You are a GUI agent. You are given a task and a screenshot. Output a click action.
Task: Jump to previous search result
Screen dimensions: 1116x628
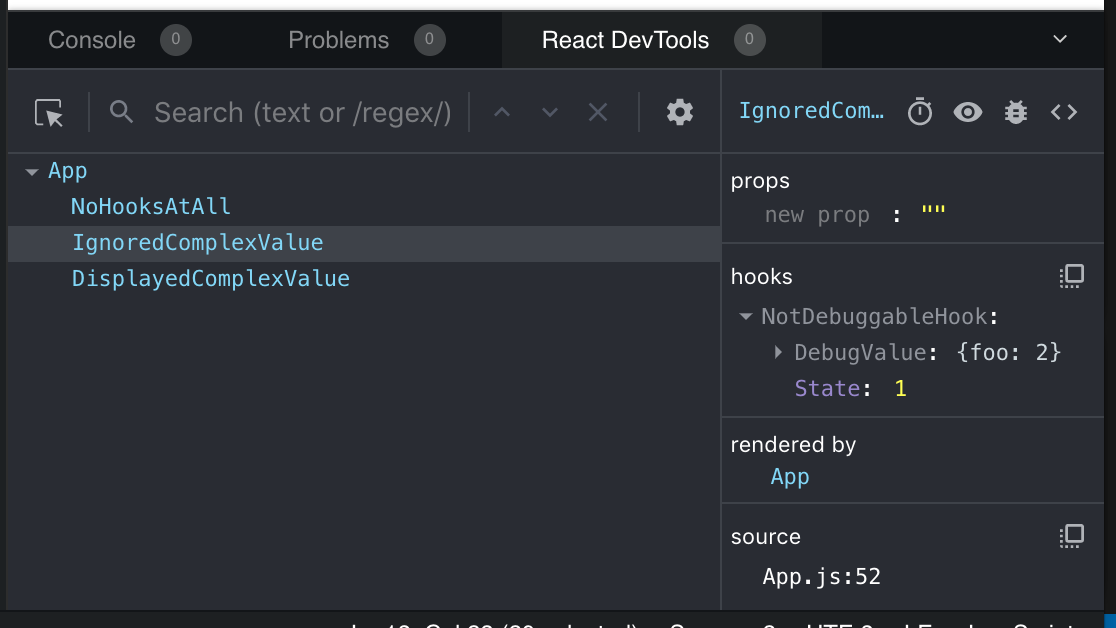pos(502,112)
